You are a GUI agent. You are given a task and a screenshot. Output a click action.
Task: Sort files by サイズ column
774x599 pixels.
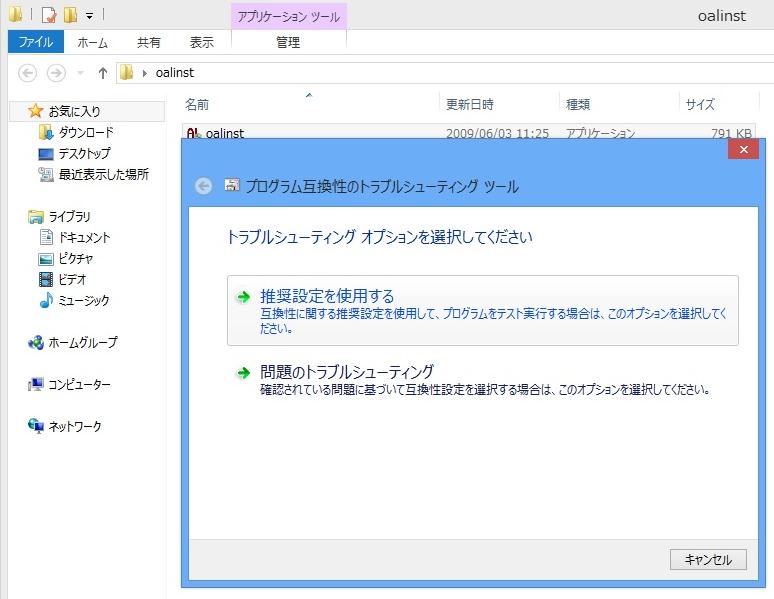pyautogui.click(x=699, y=104)
